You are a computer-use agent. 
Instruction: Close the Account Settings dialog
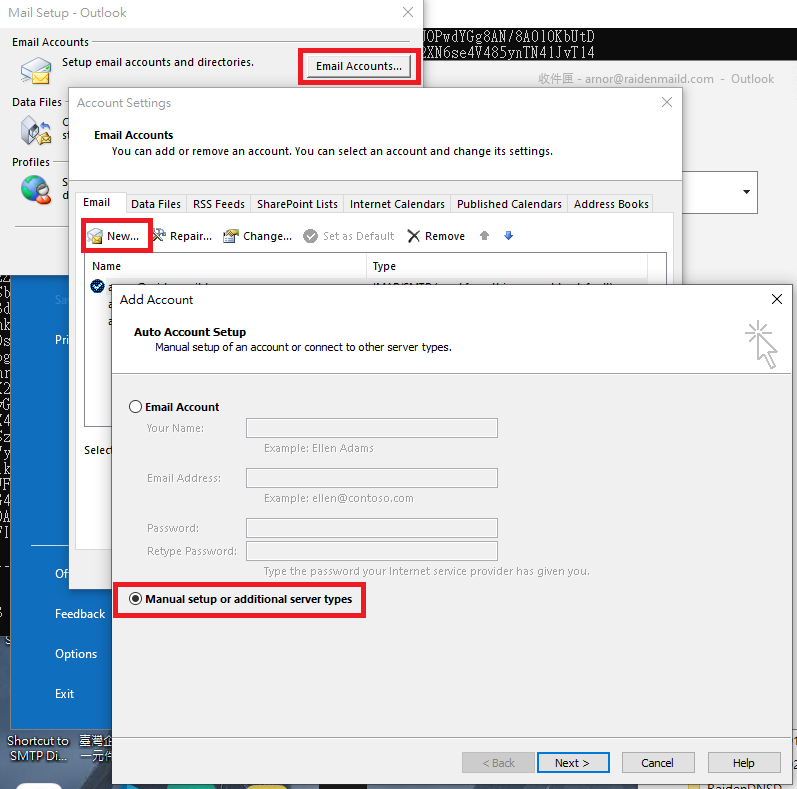click(x=667, y=102)
